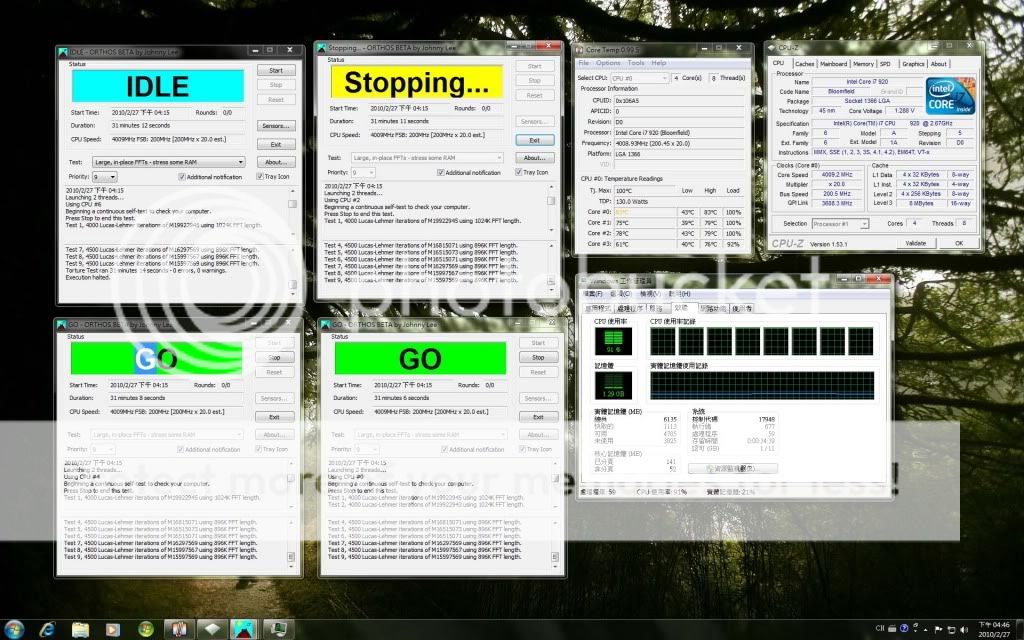Open Graphics tab in CPU-Z
Viewport: 1024px width, 640px height.
pos(913,64)
